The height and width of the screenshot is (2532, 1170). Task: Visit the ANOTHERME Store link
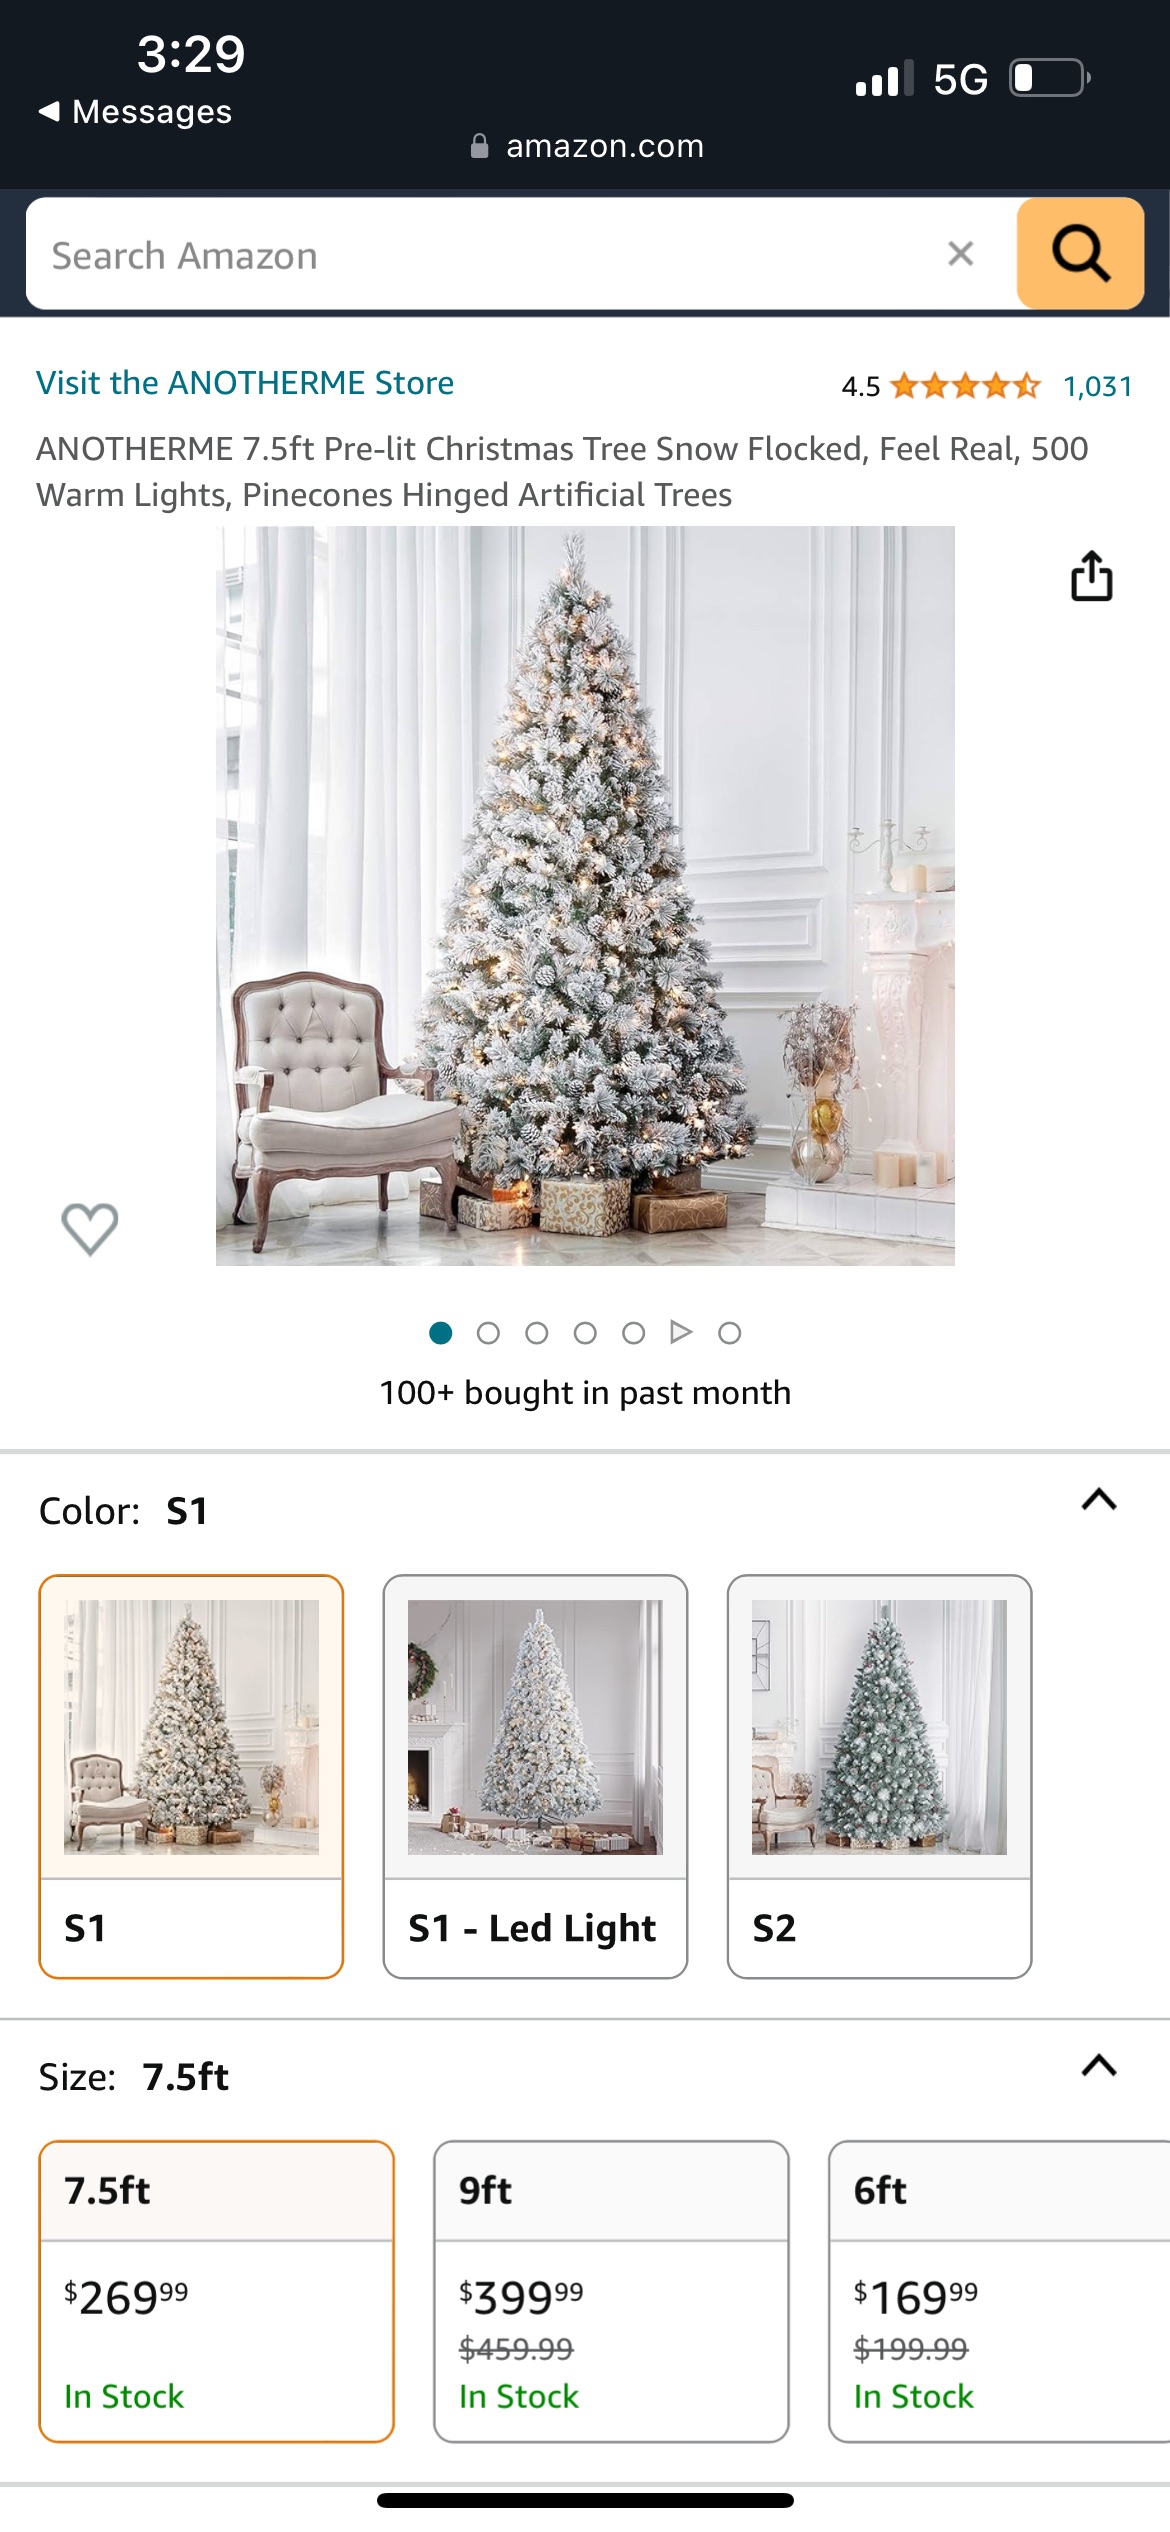[245, 383]
